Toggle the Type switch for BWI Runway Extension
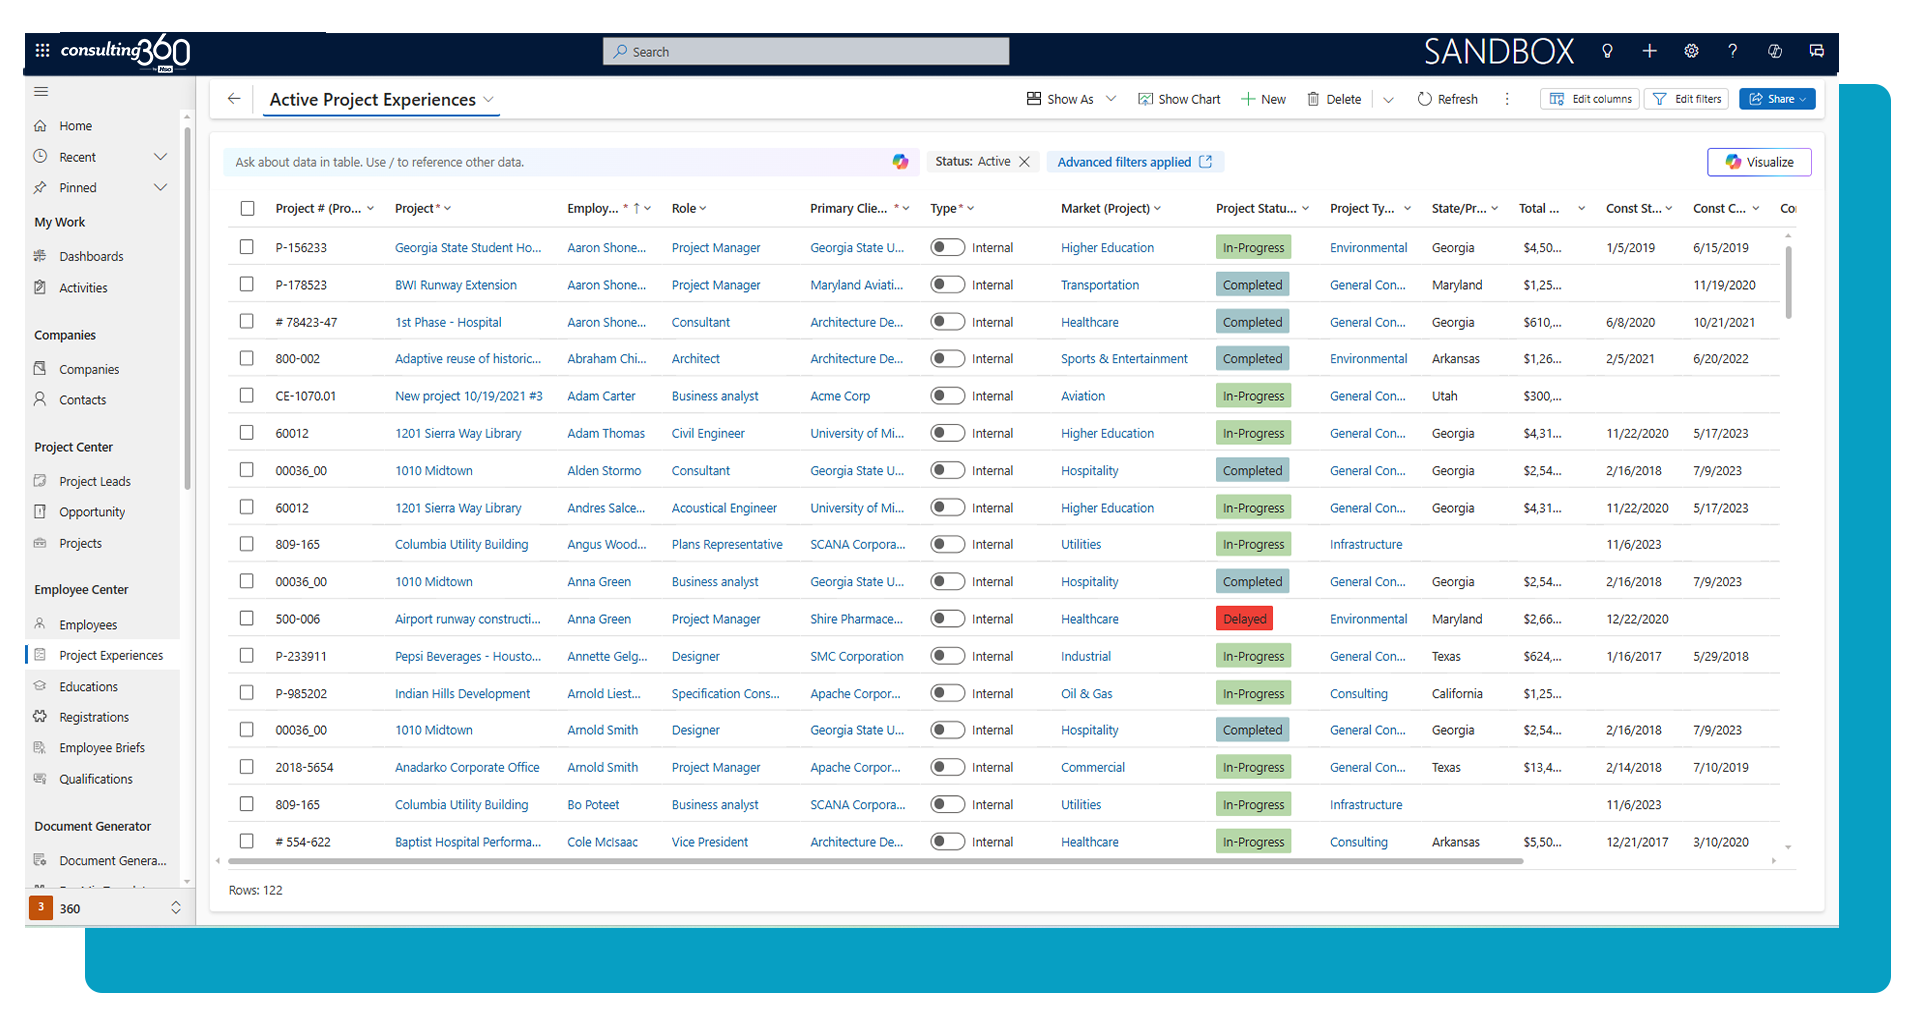Viewport: 1905px width, 1032px height. 947,285
